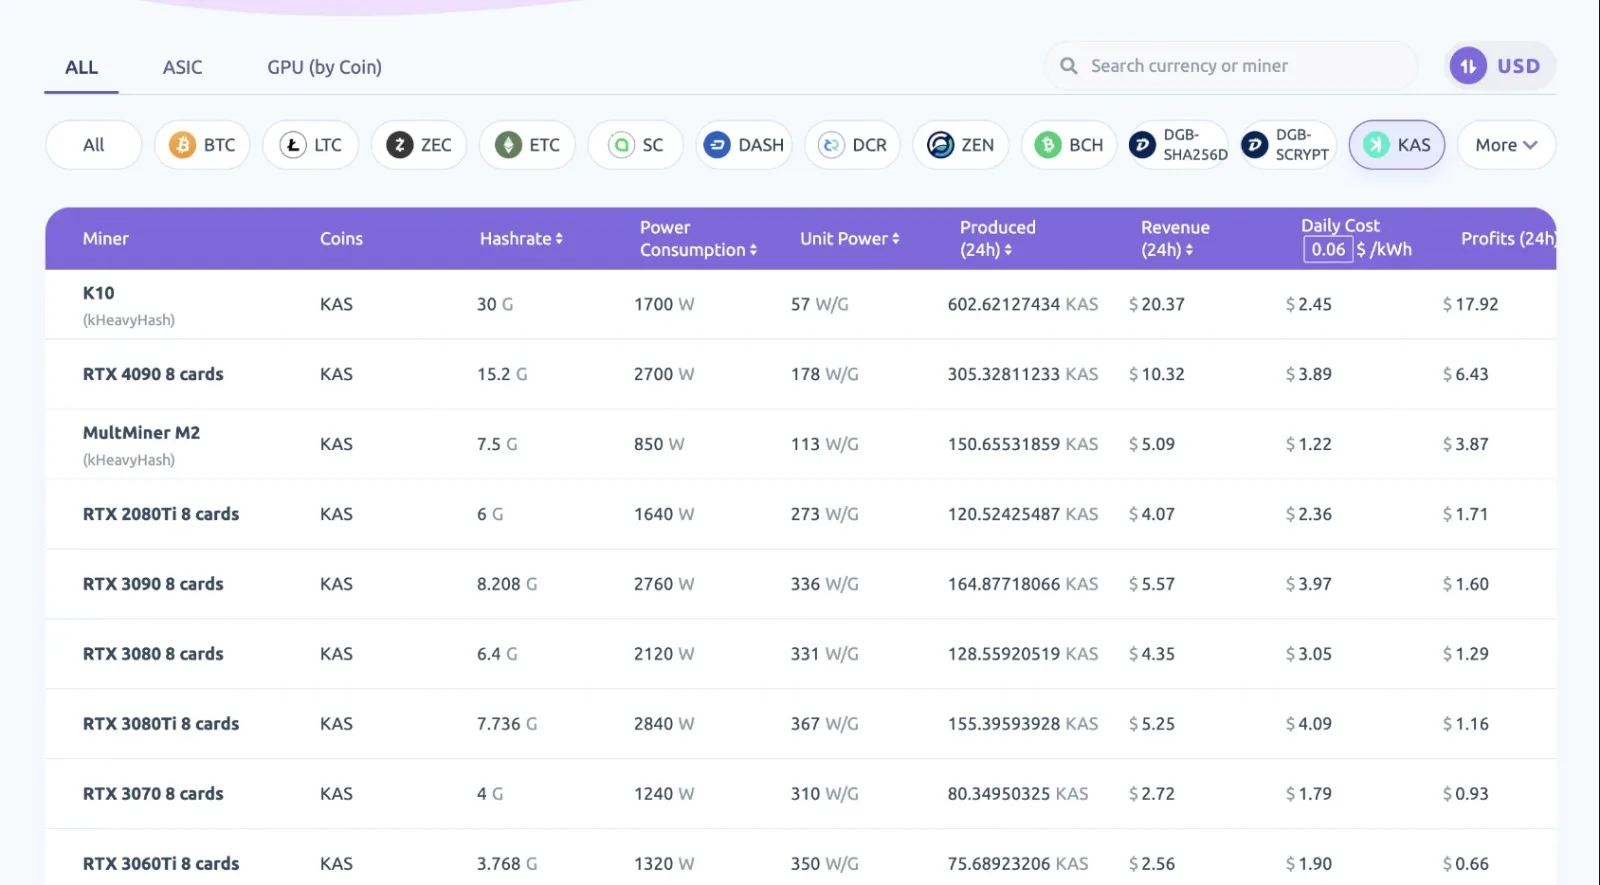Select the All coins filter chip

(93, 145)
